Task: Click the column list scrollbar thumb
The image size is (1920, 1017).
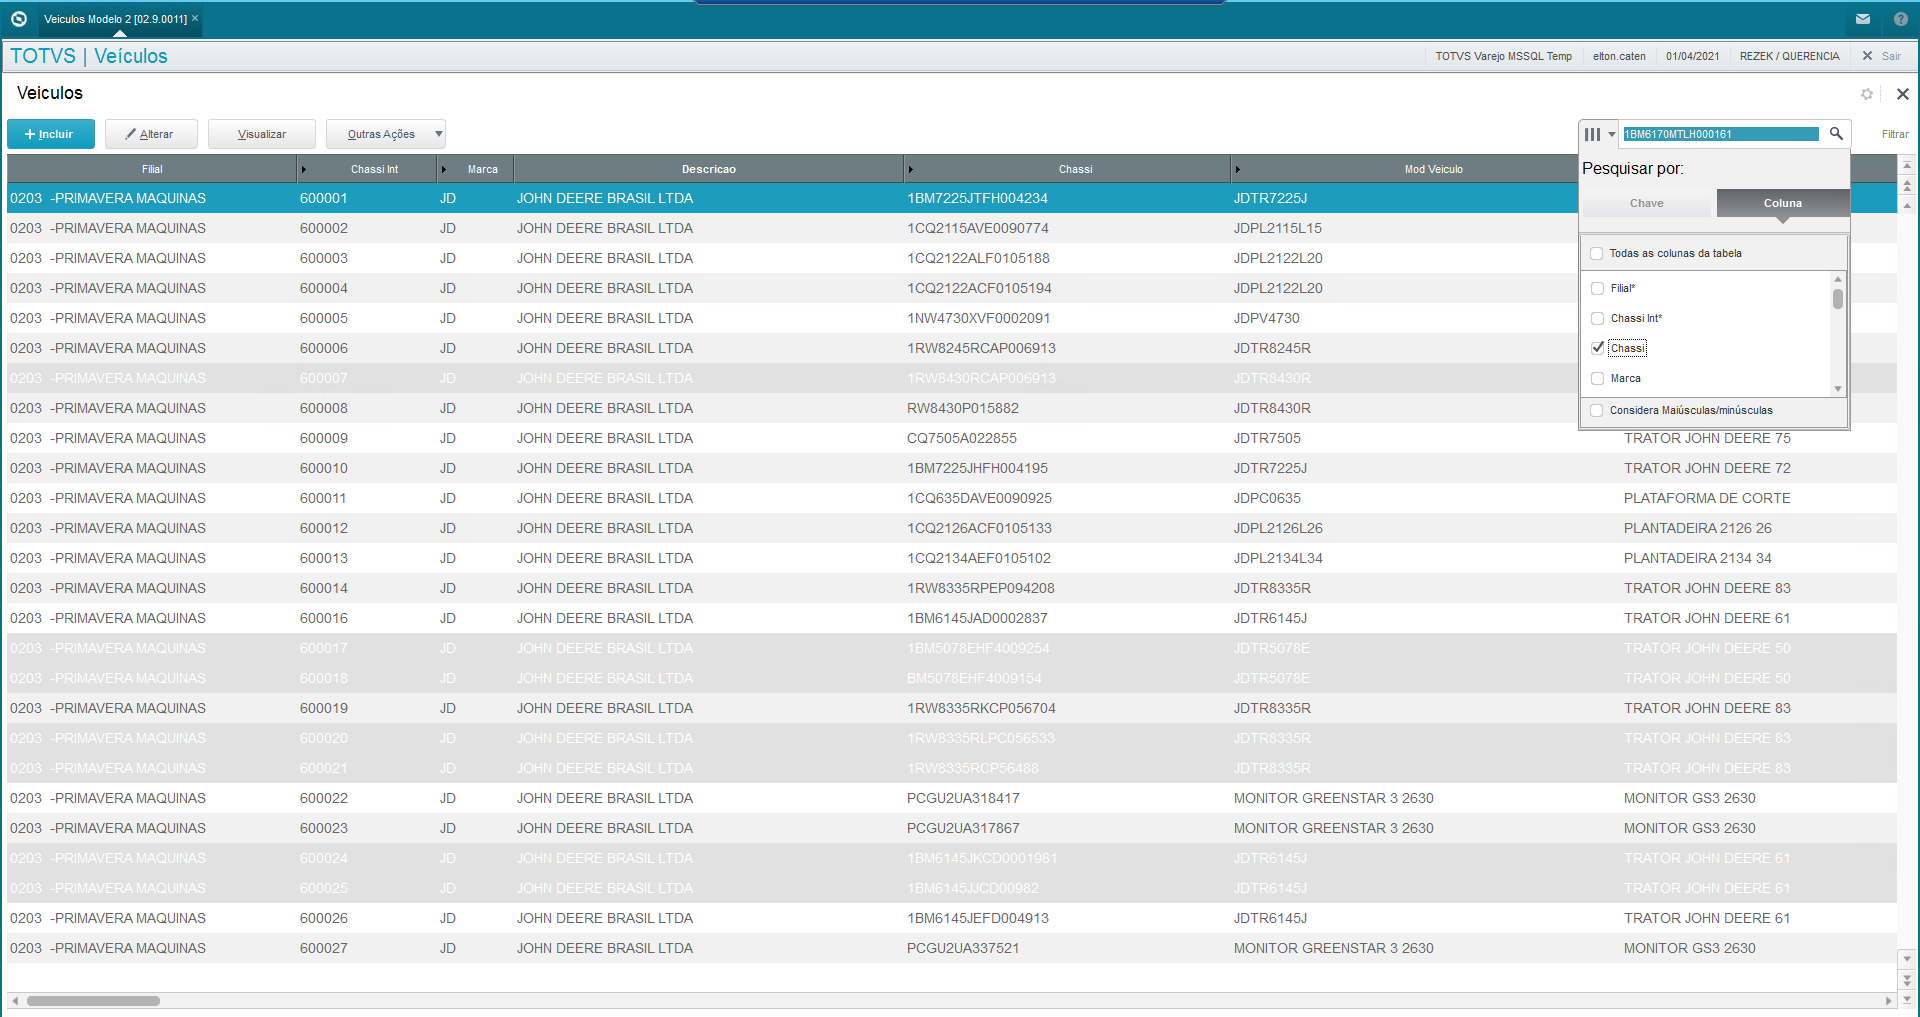Action: pos(1838,298)
